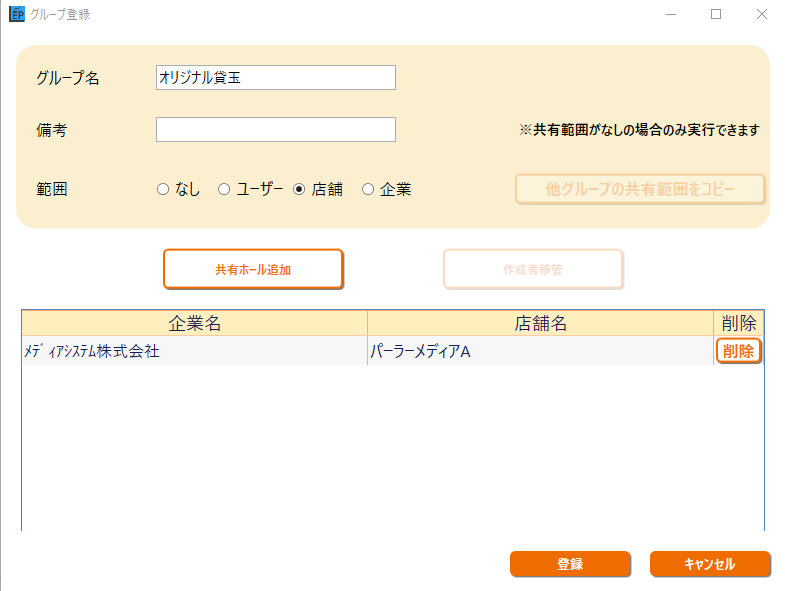The height and width of the screenshot is (591, 785).
Task: Click the 削除 column header
Action: [739, 323]
